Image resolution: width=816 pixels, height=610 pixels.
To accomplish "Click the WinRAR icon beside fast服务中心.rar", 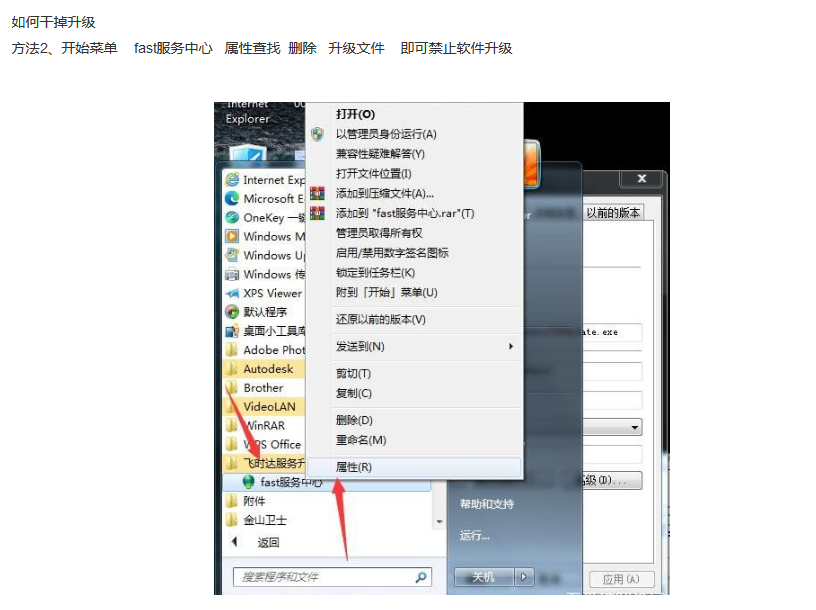I will 317,213.
